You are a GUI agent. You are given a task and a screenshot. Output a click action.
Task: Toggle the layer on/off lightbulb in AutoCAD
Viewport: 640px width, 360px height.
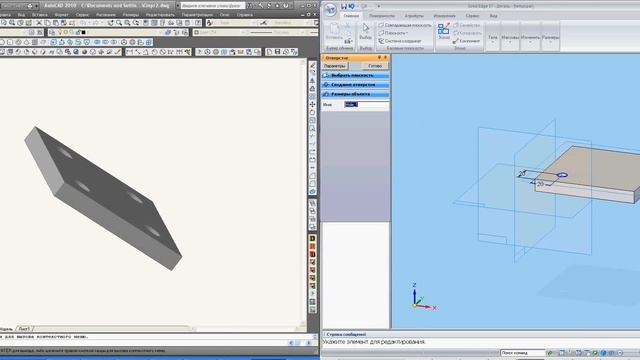60,32
